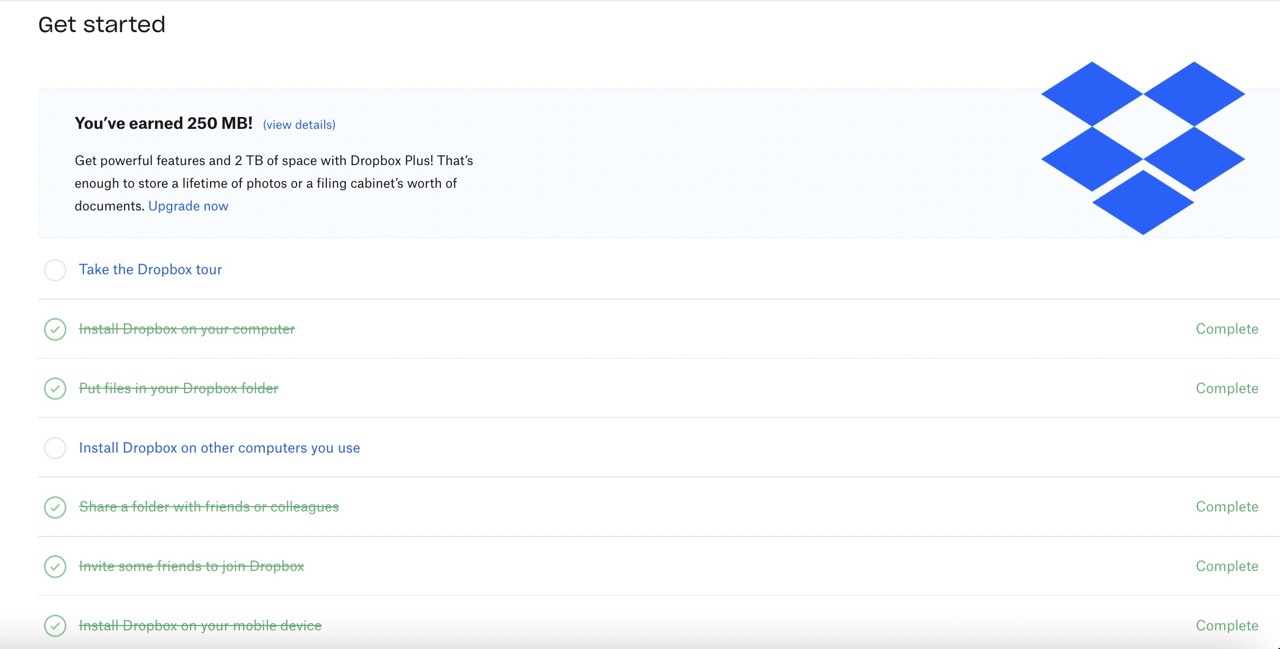This screenshot has height=649, width=1280.
Task: Click Put files in your Dropbox folder
Action: pyautogui.click(x=178, y=388)
